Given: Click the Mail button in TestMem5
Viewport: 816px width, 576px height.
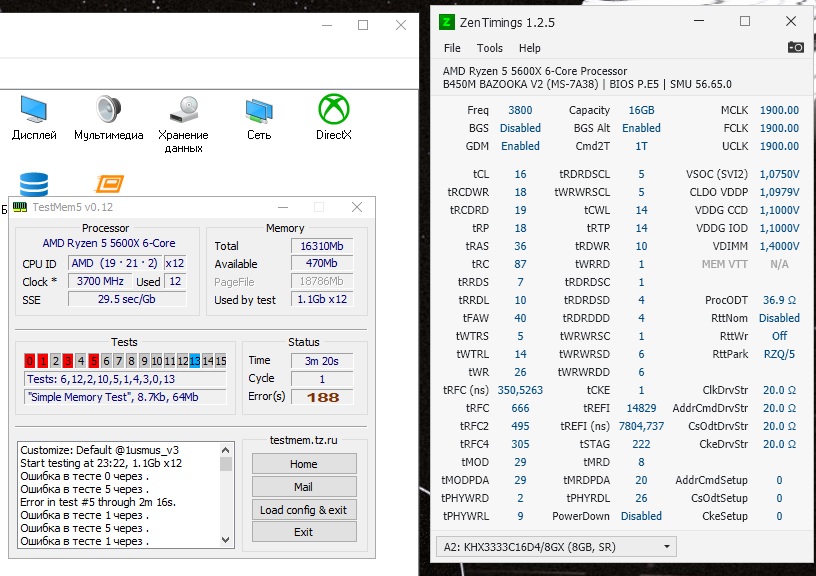Looking at the screenshot, I should (304, 487).
